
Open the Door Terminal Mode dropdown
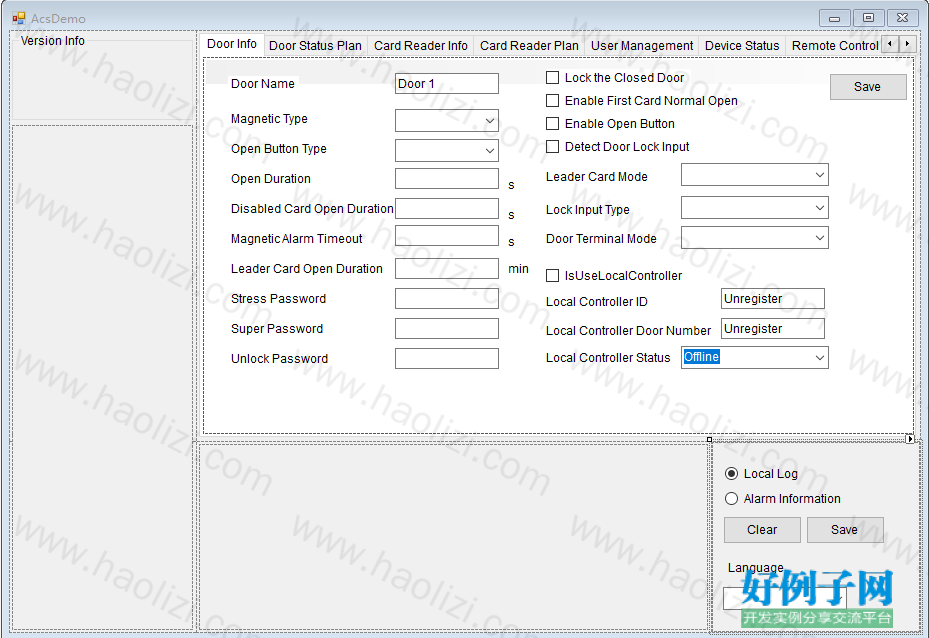coord(754,238)
